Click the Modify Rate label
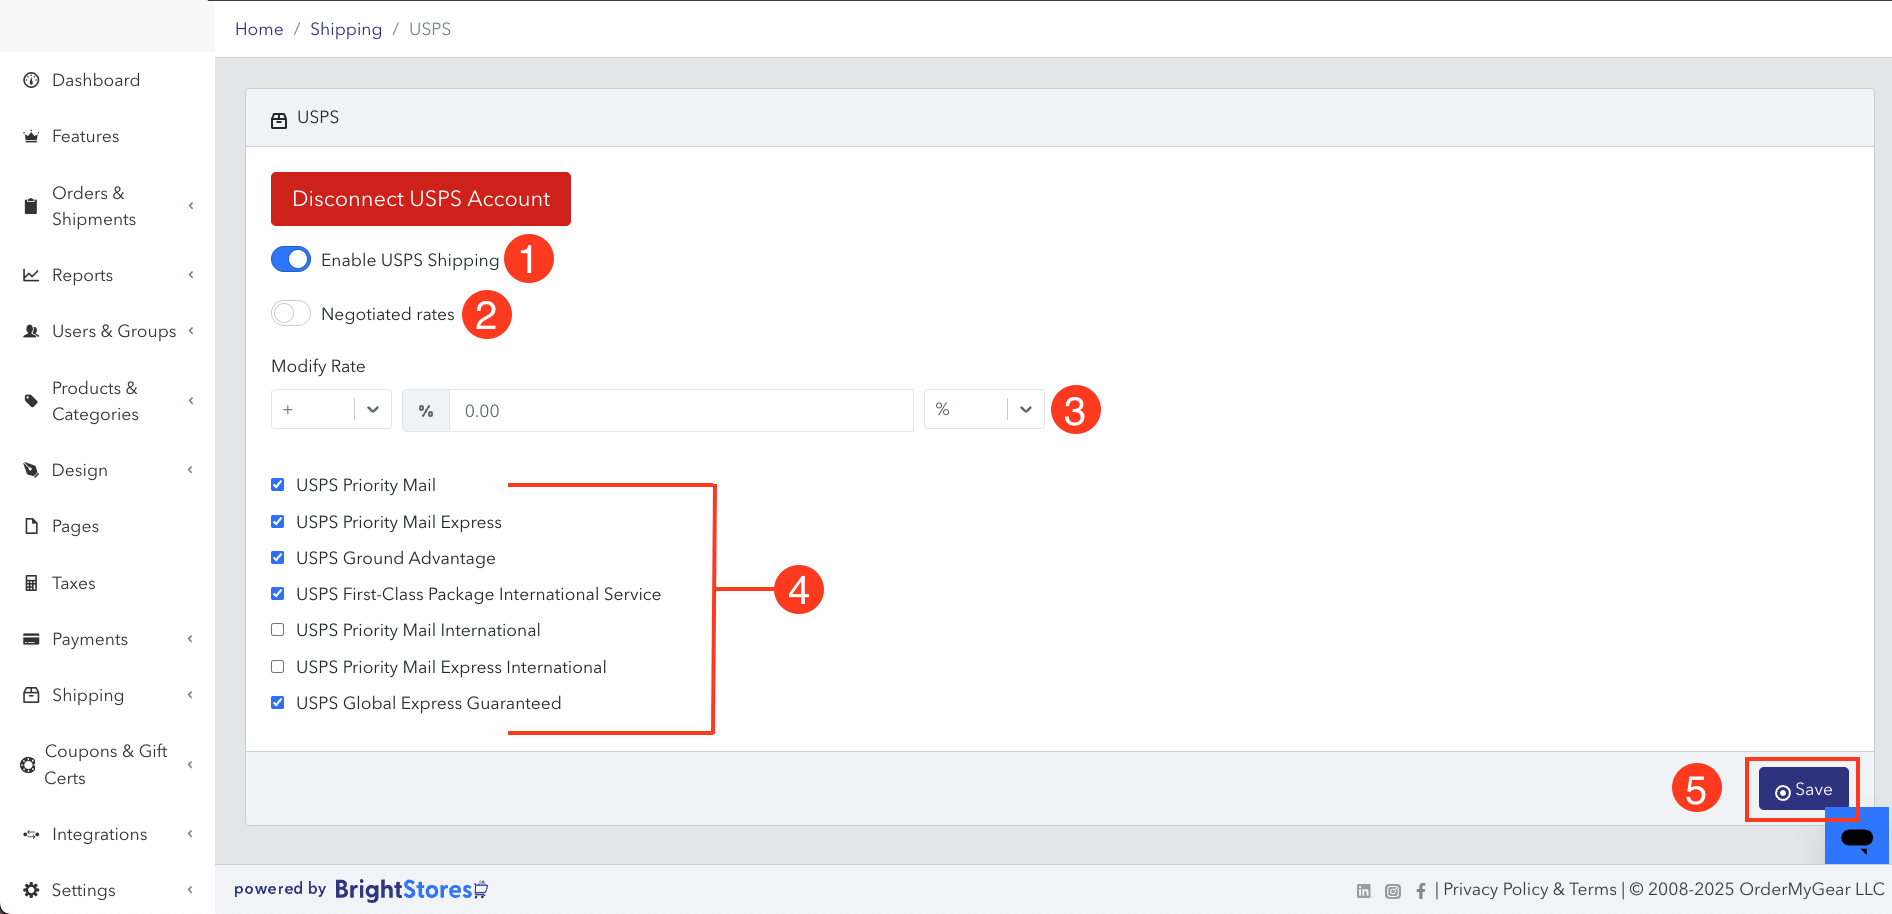This screenshot has height=914, width=1892. click(x=318, y=366)
